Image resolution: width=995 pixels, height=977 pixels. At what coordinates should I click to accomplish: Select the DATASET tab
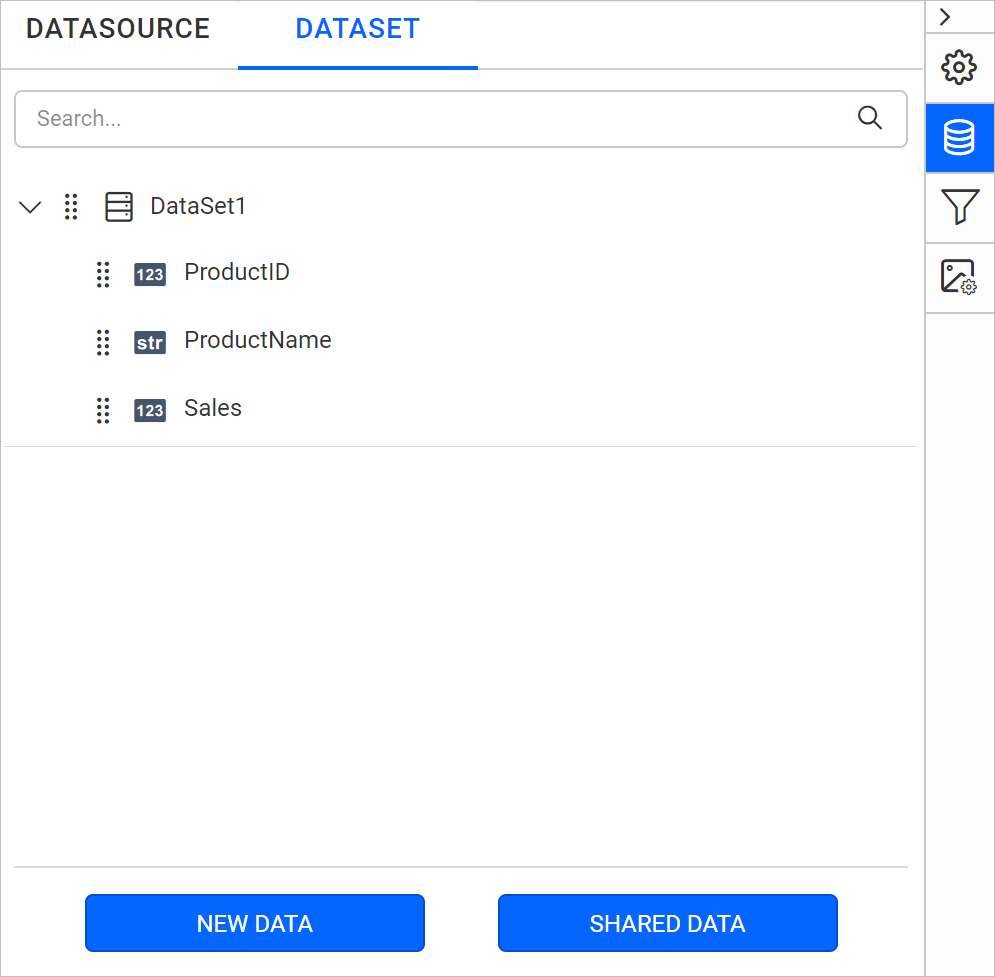pos(357,29)
